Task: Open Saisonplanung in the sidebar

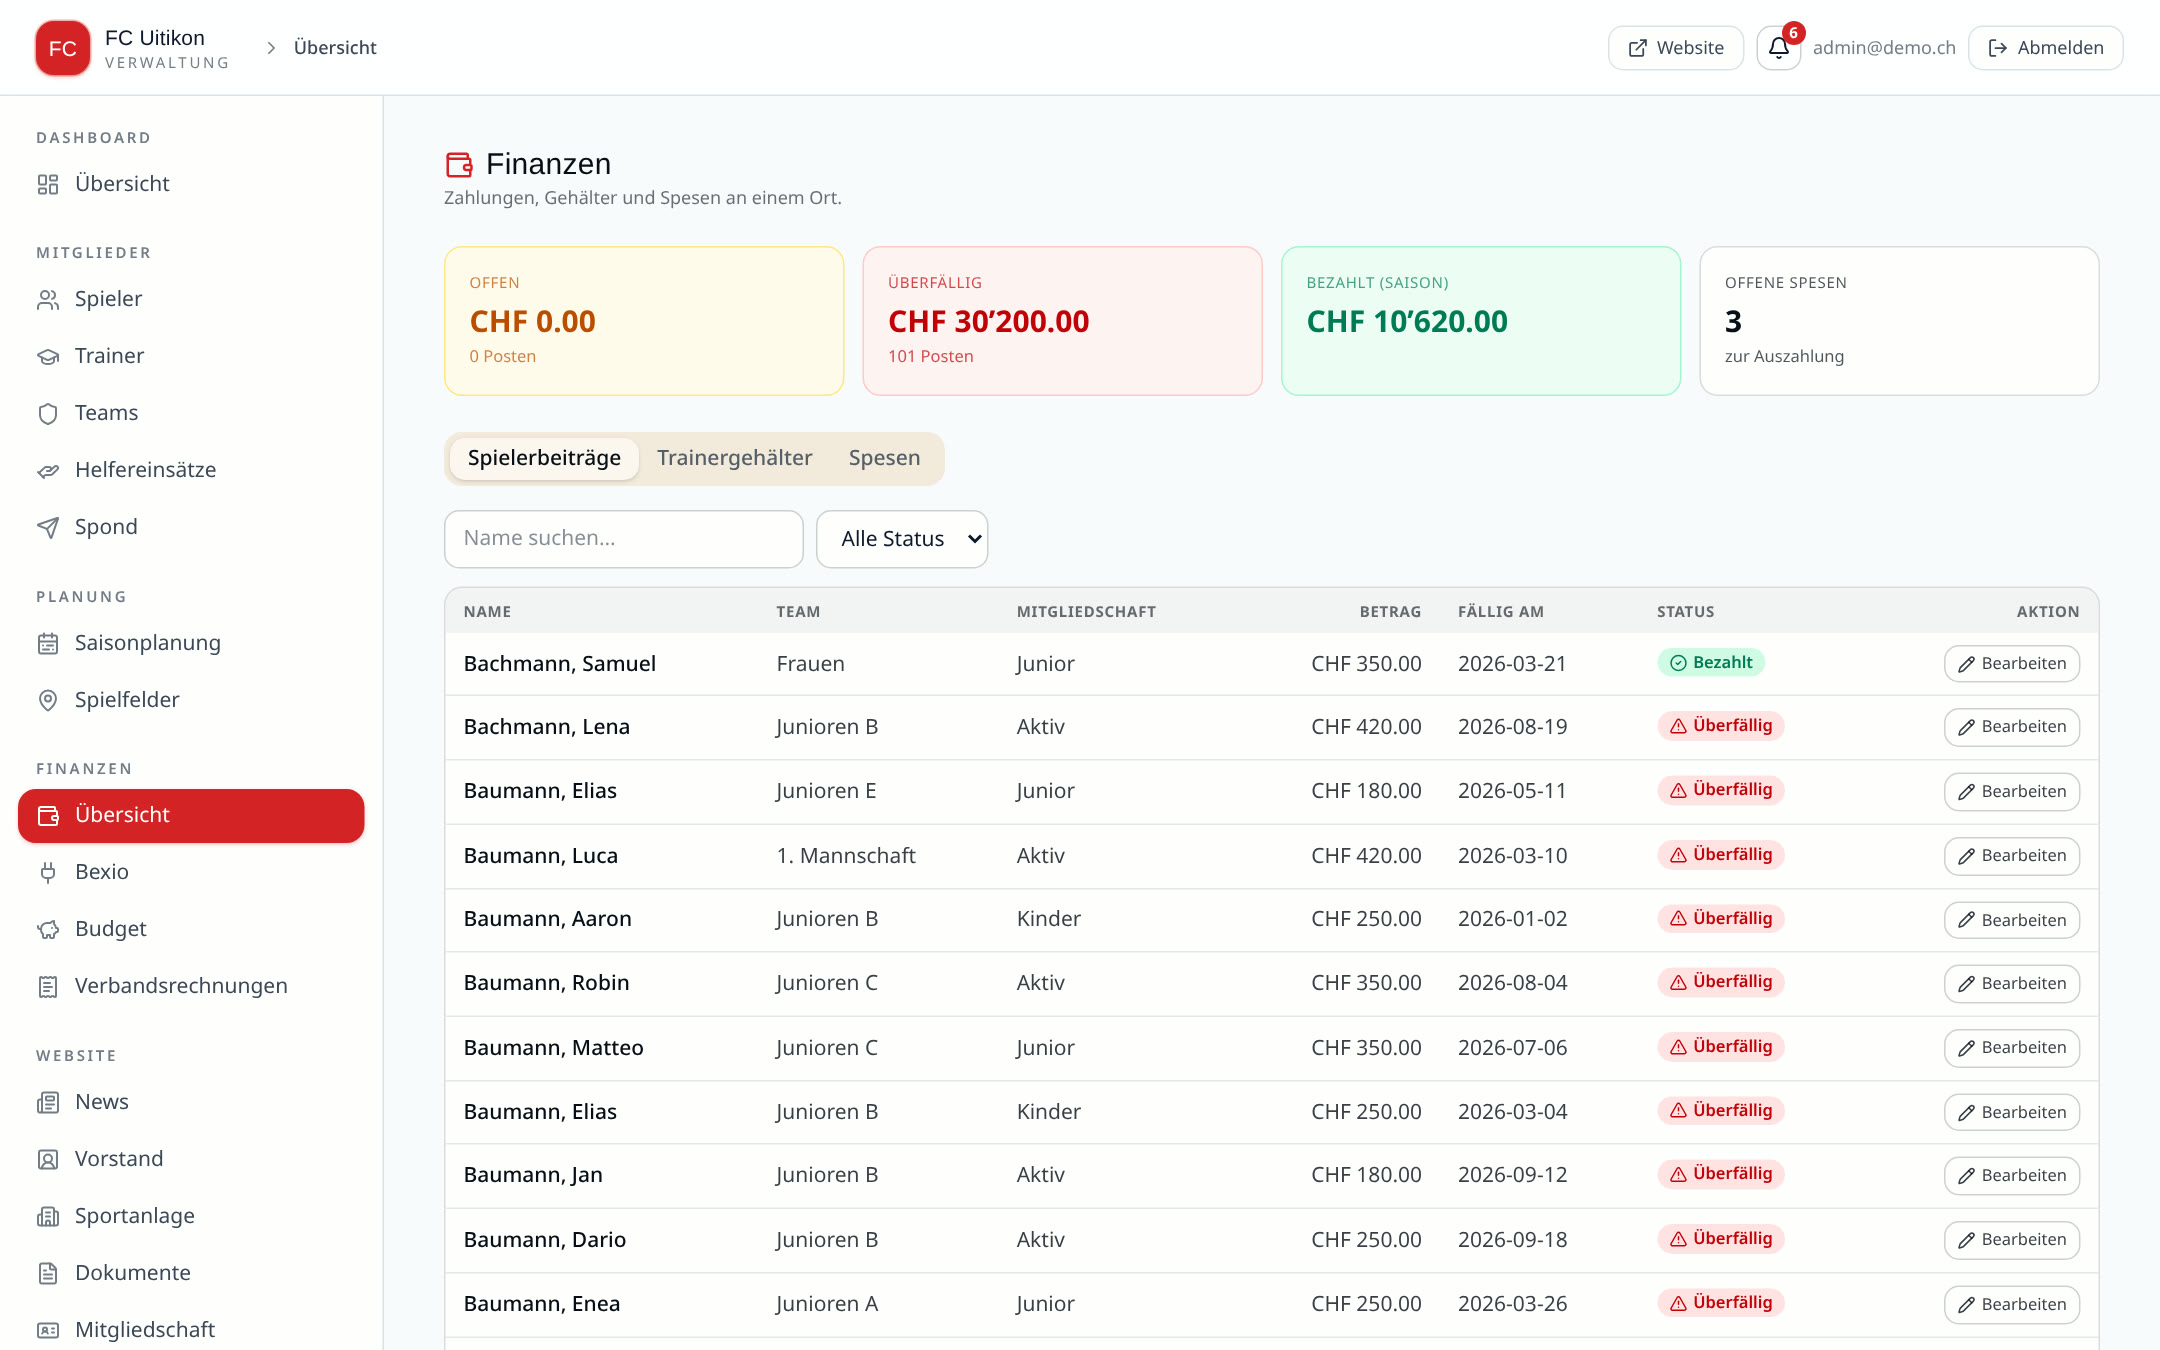Action: pyautogui.click(x=191, y=643)
